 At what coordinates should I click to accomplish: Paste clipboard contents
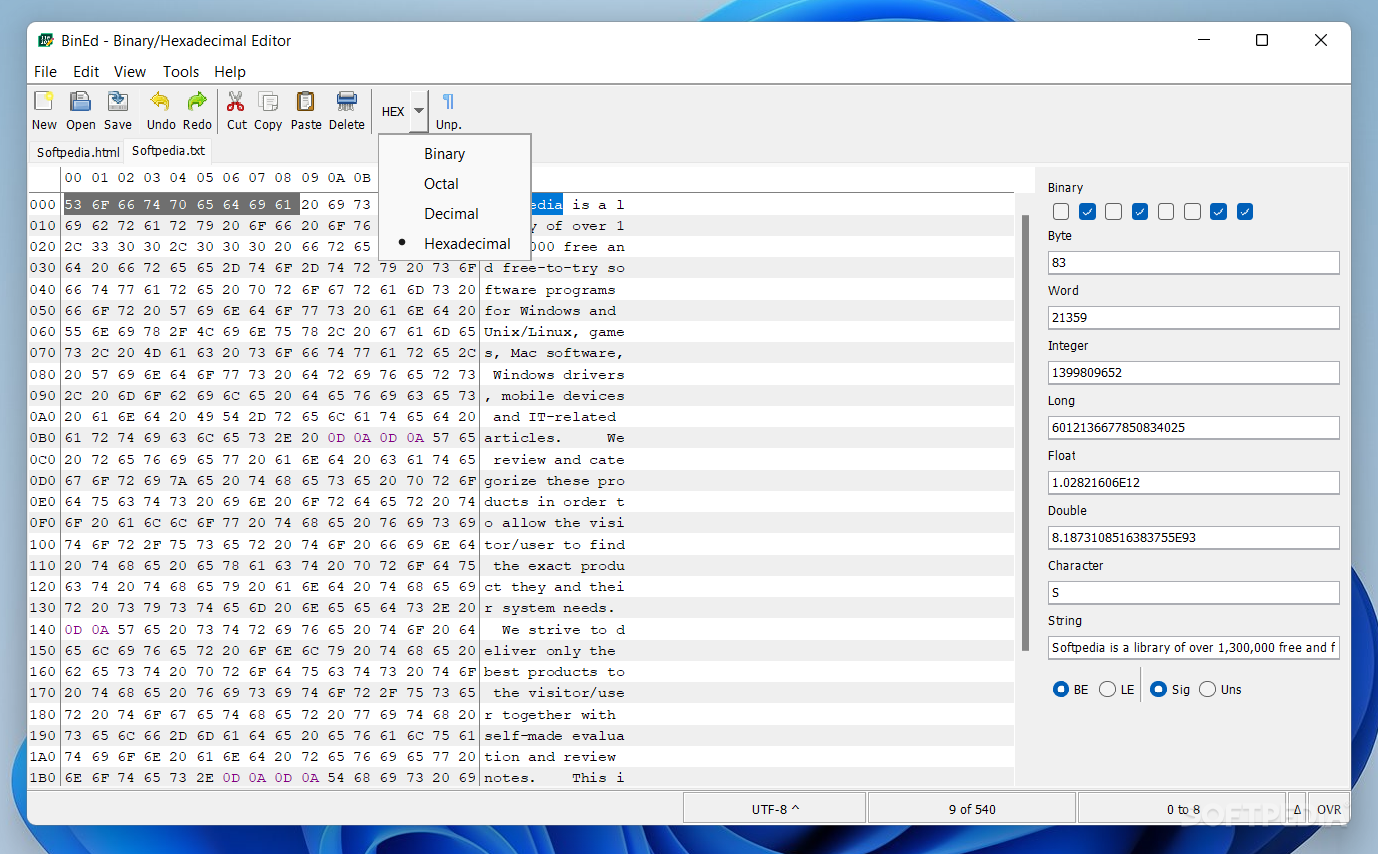[306, 110]
